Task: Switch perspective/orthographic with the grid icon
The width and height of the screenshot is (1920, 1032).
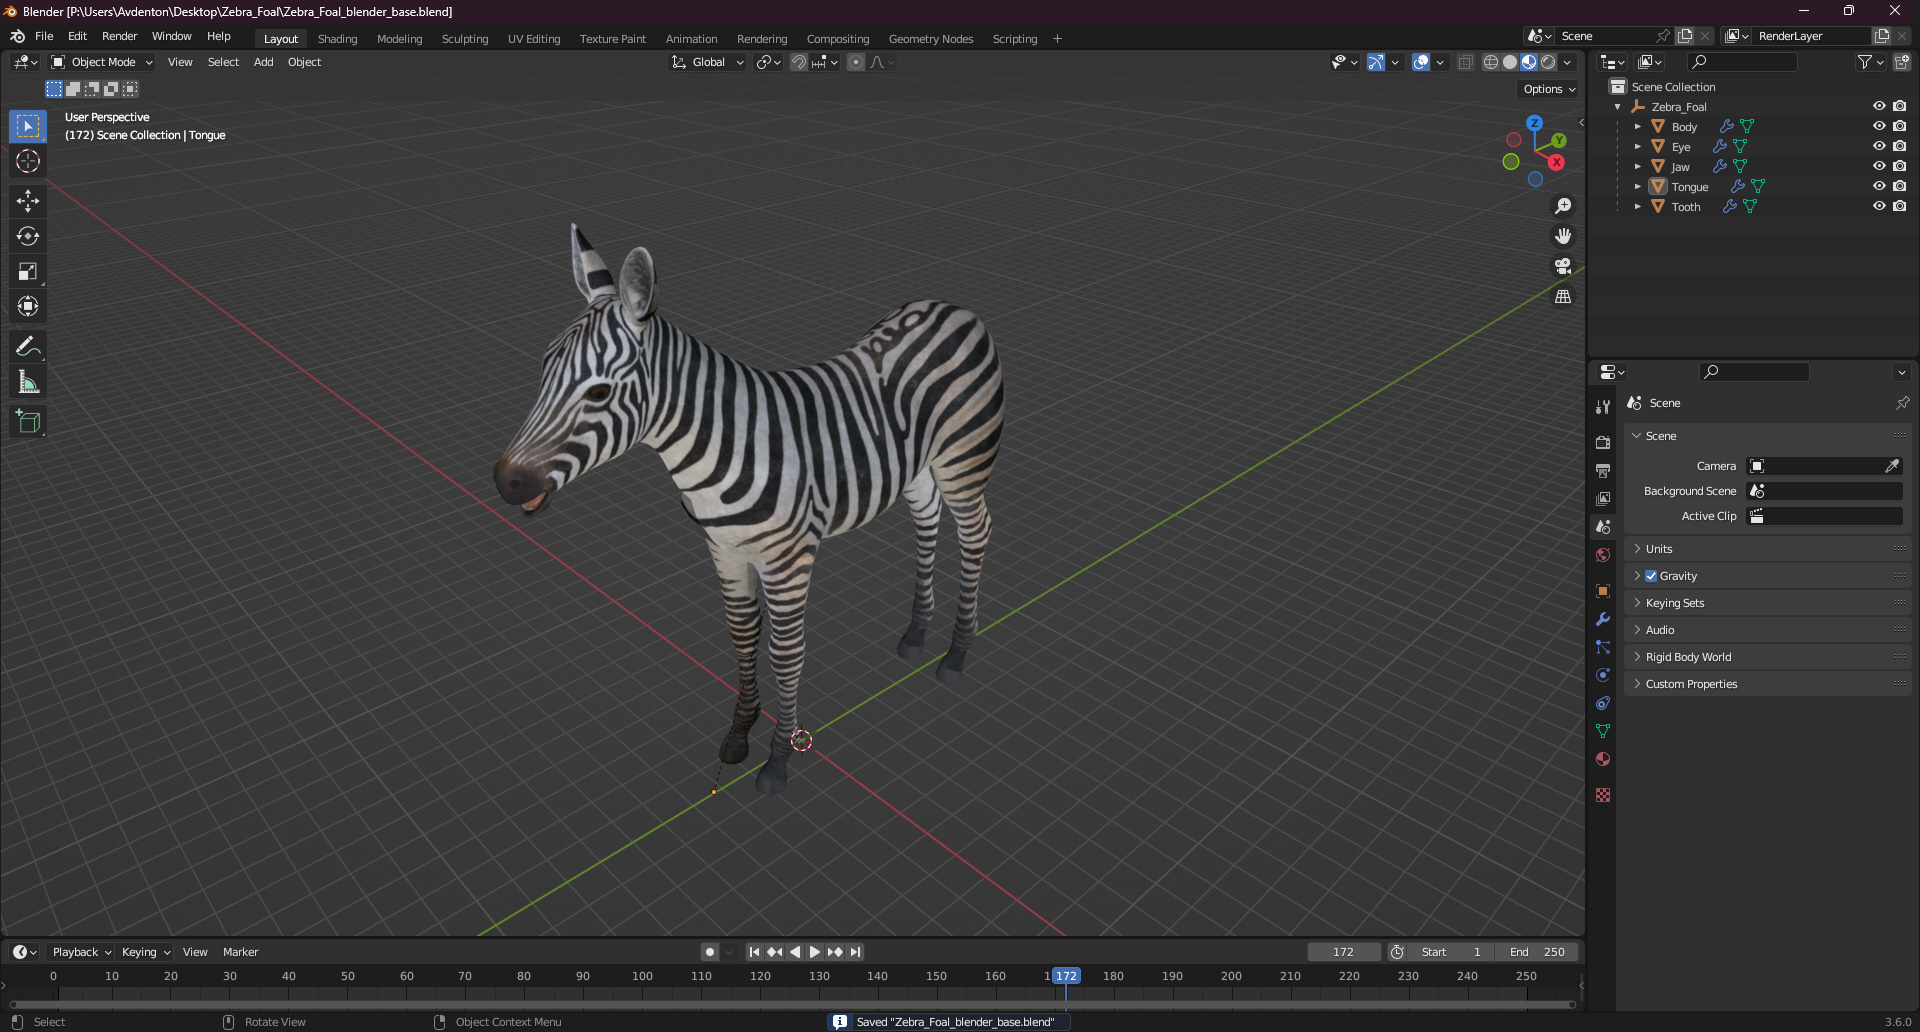Action: [1563, 296]
